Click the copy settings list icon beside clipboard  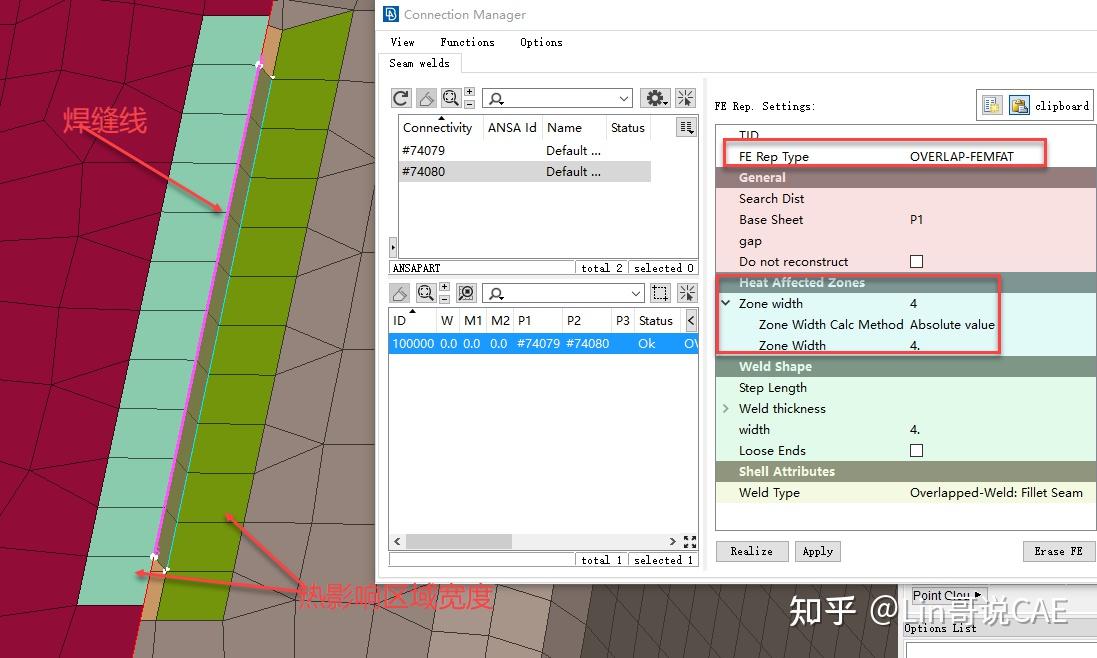click(992, 106)
